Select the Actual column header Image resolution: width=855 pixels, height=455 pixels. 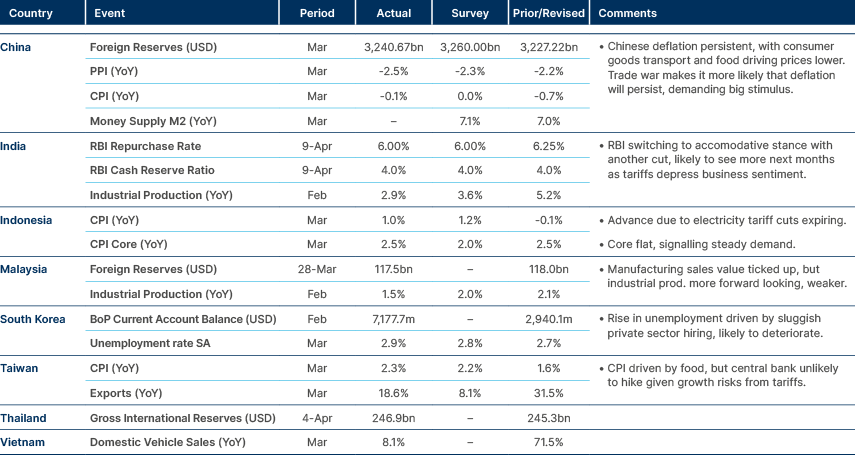394,14
